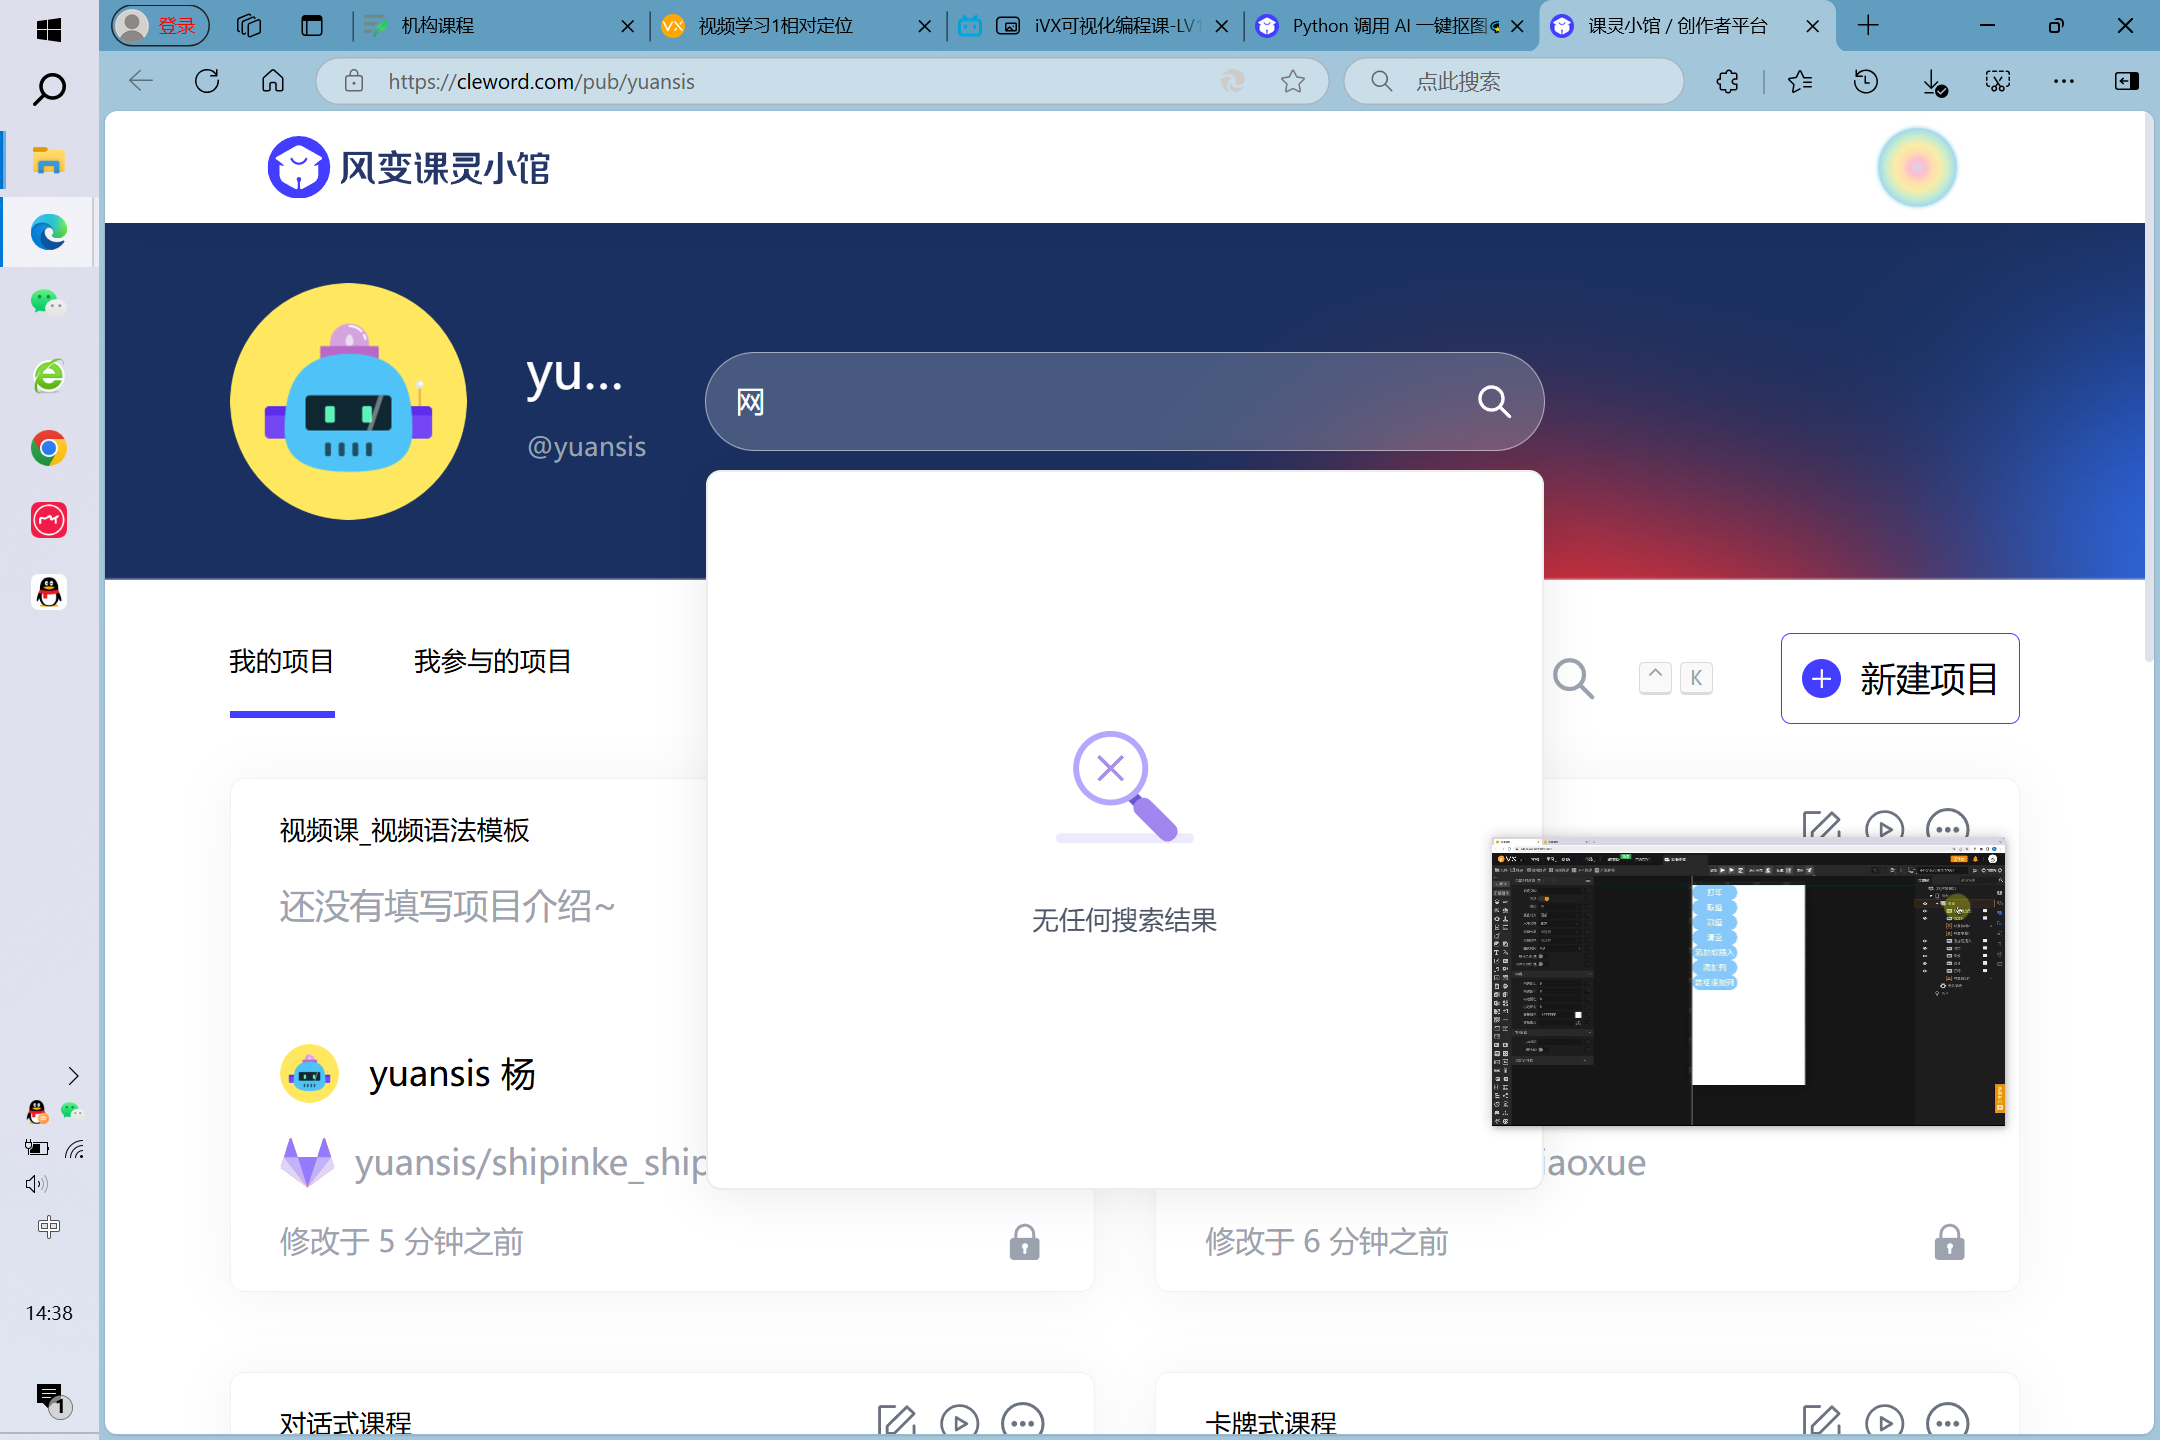Open 视频课_视频语法模板 project title
Viewport: 2160px width, 1440px height.
[404, 830]
